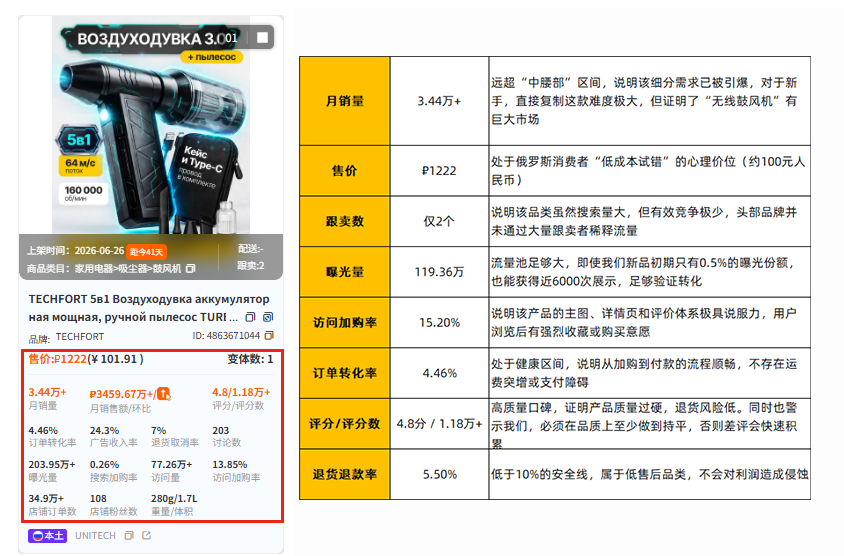Click remark starting 高质量口碑

644,425
